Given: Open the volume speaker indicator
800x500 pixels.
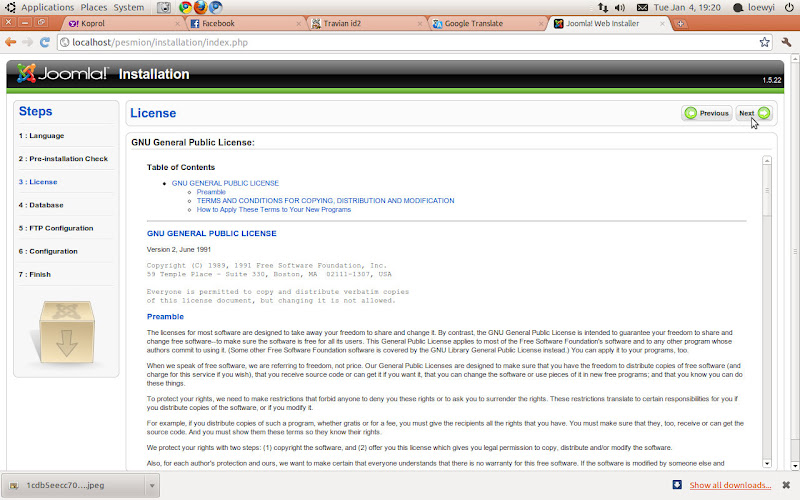Looking at the screenshot, I should (620, 7).
